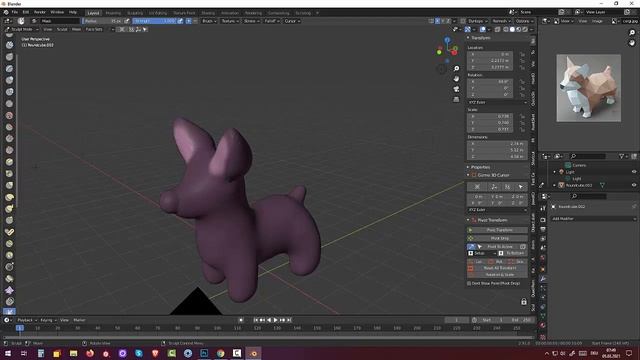Open the World properties tab
Image resolution: width=640 pixels, height=360 pixels.
tap(543, 258)
